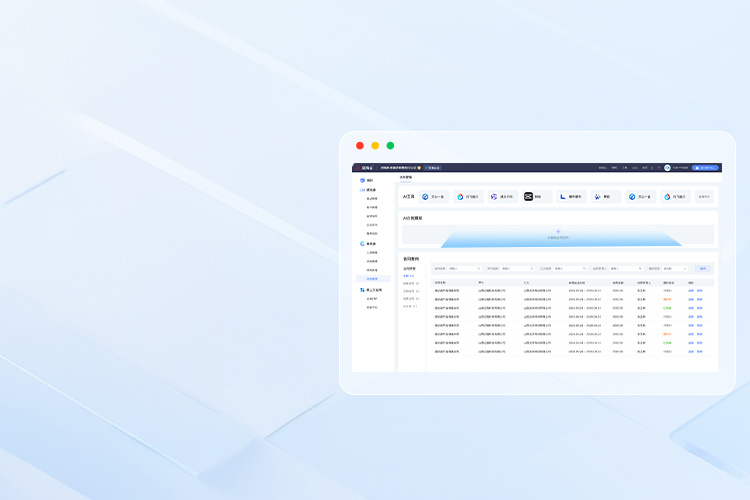750x500 pixels.
Task: Expand the fourth filter field's dropdown arrow
Action: tap(637, 268)
